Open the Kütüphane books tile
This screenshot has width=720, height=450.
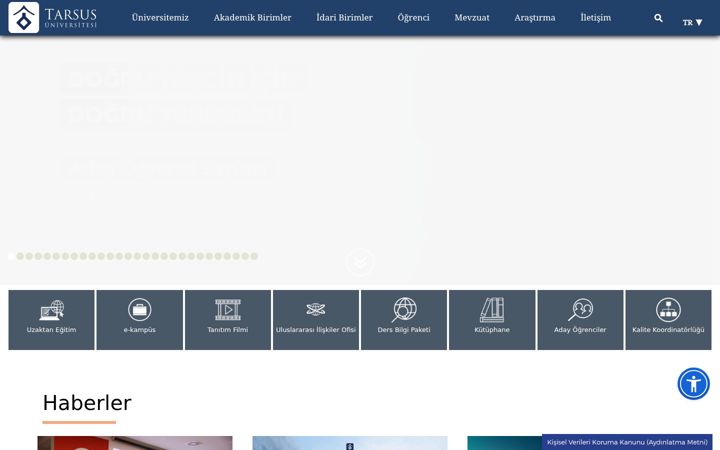tap(492, 320)
